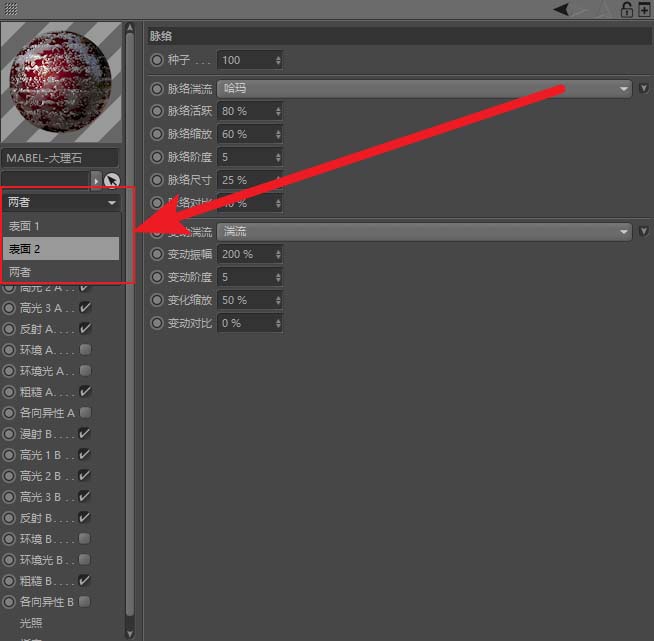Click the MABEL-大理石 material name field

(x=60, y=158)
